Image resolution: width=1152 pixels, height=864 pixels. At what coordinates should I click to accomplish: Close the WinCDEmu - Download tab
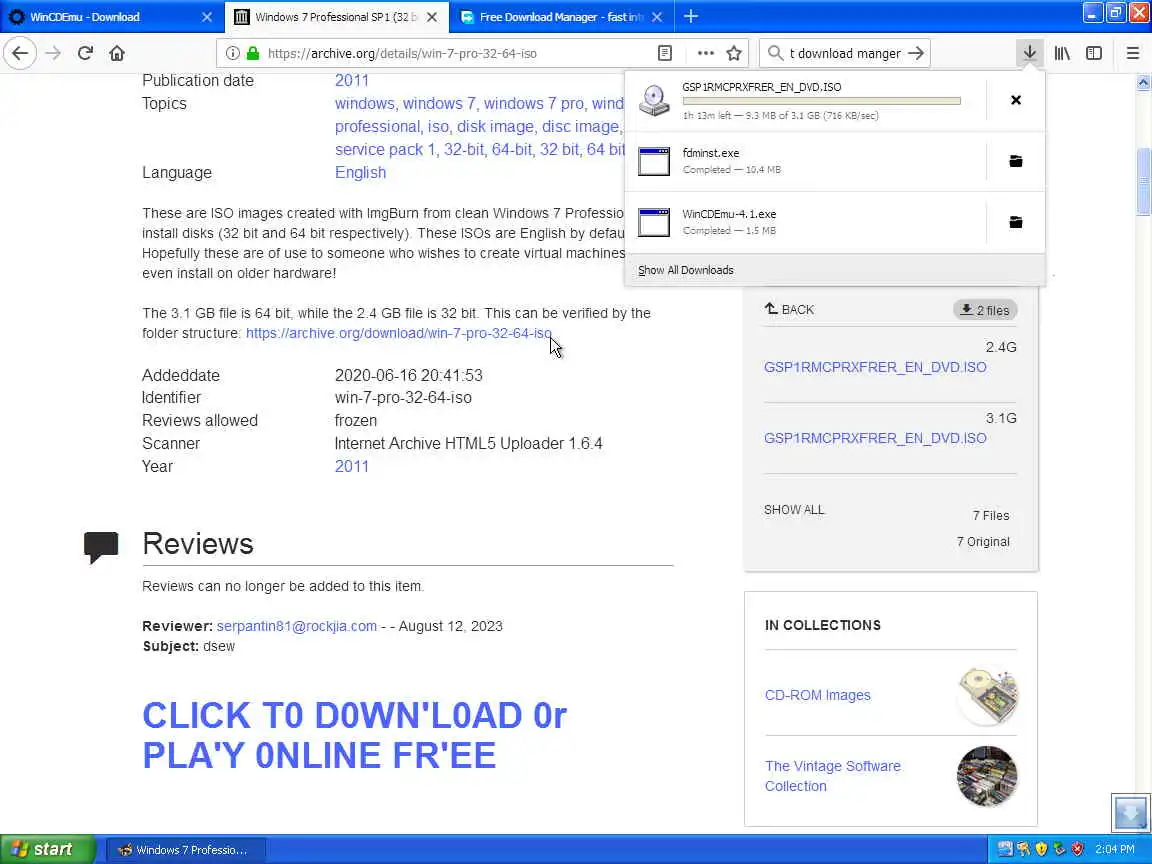pos(207,16)
